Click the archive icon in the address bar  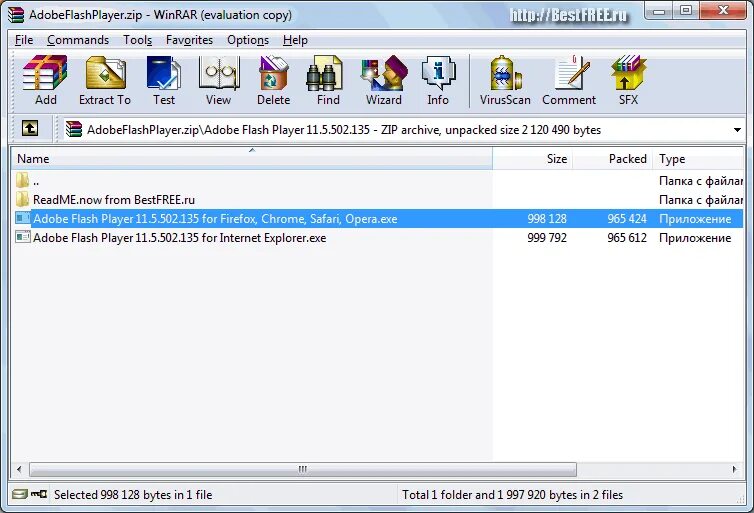(x=74, y=129)
